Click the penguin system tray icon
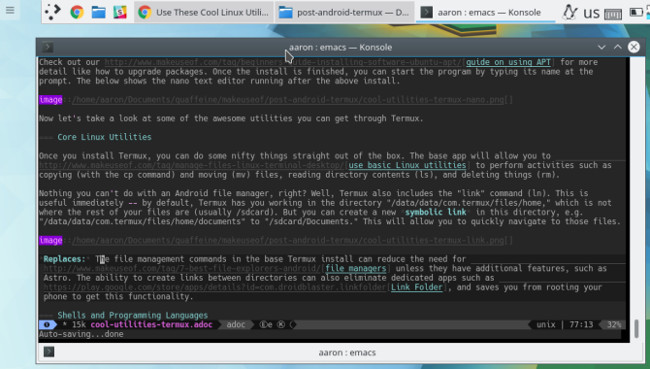 coord(570,12)
